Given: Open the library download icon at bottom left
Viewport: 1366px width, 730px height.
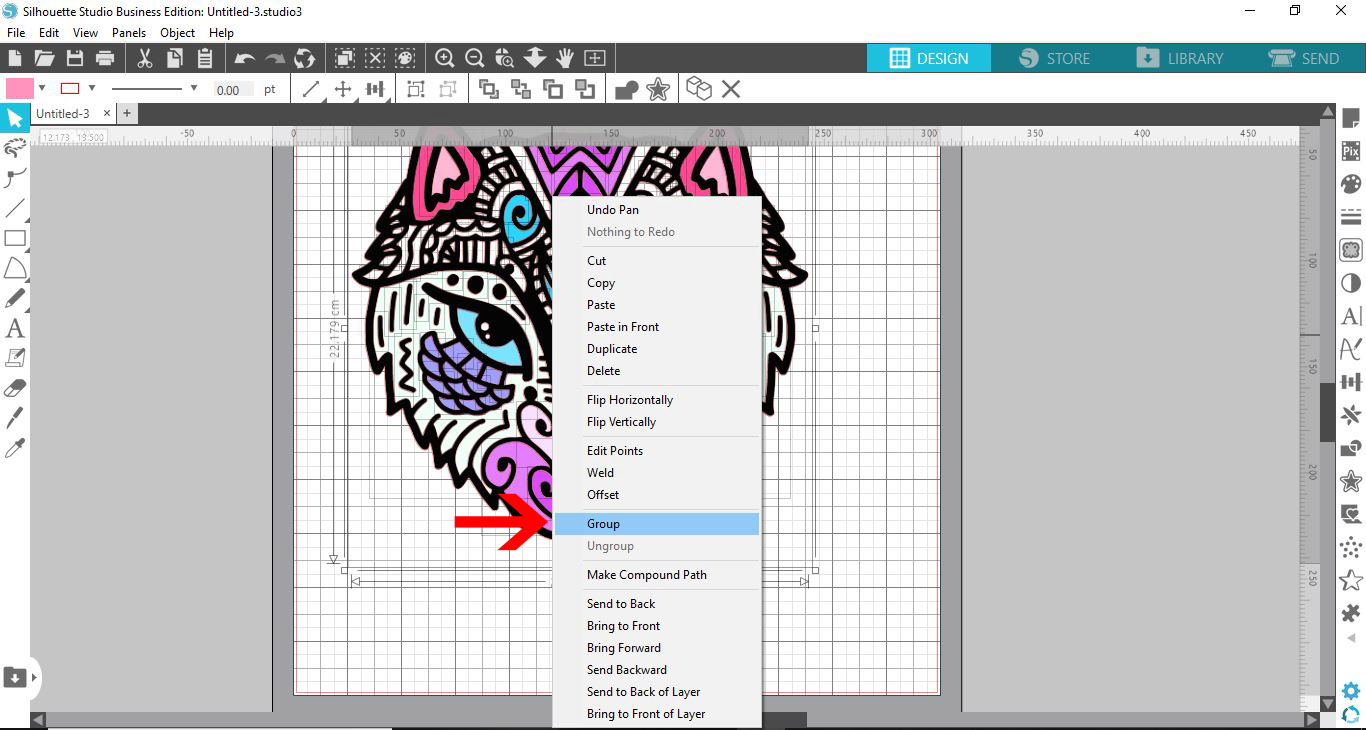Looking at the screenshot, I should [x=15, y=677].
